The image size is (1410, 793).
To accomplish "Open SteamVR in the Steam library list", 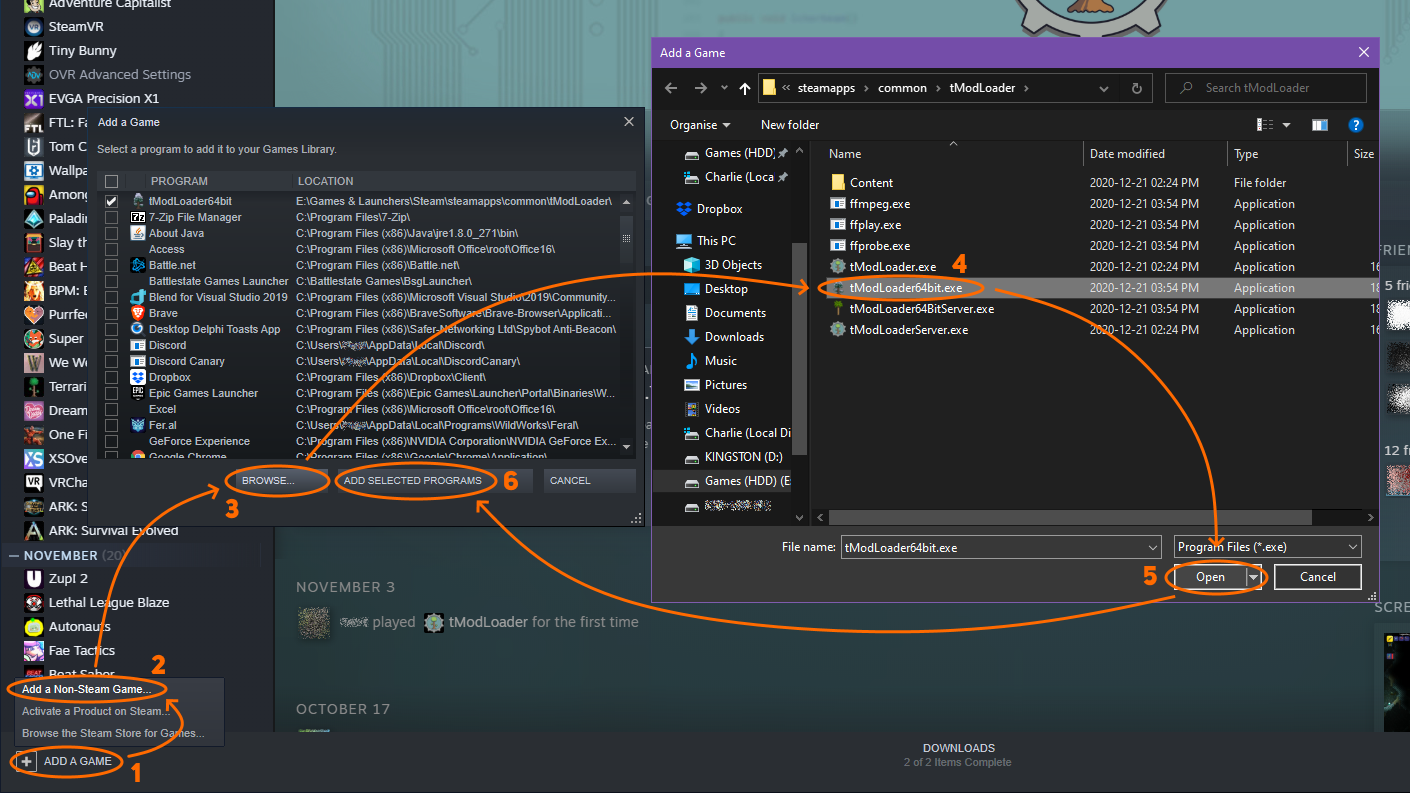I will [x=76, y=26].
